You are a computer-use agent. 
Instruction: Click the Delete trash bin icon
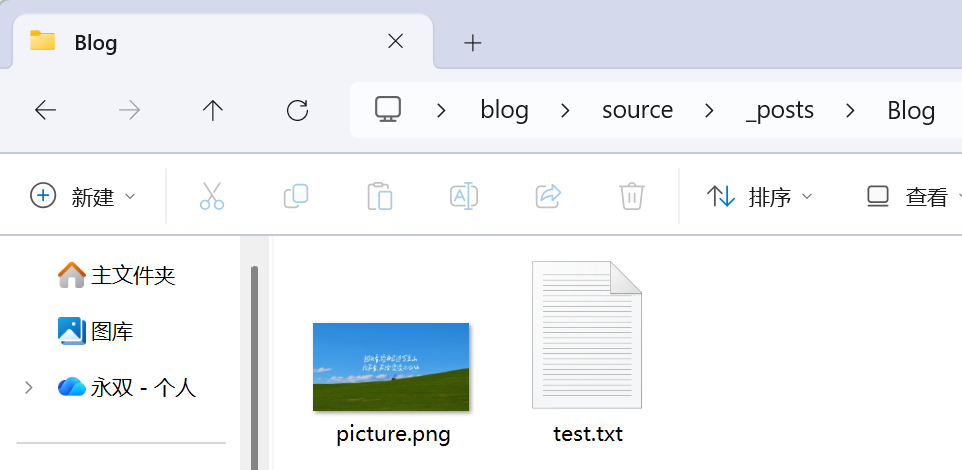pos(631,196)
